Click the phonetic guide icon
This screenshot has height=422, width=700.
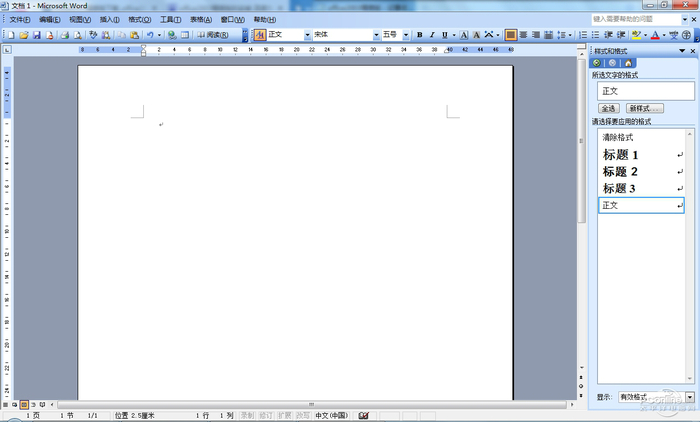(x=674, y=35)
